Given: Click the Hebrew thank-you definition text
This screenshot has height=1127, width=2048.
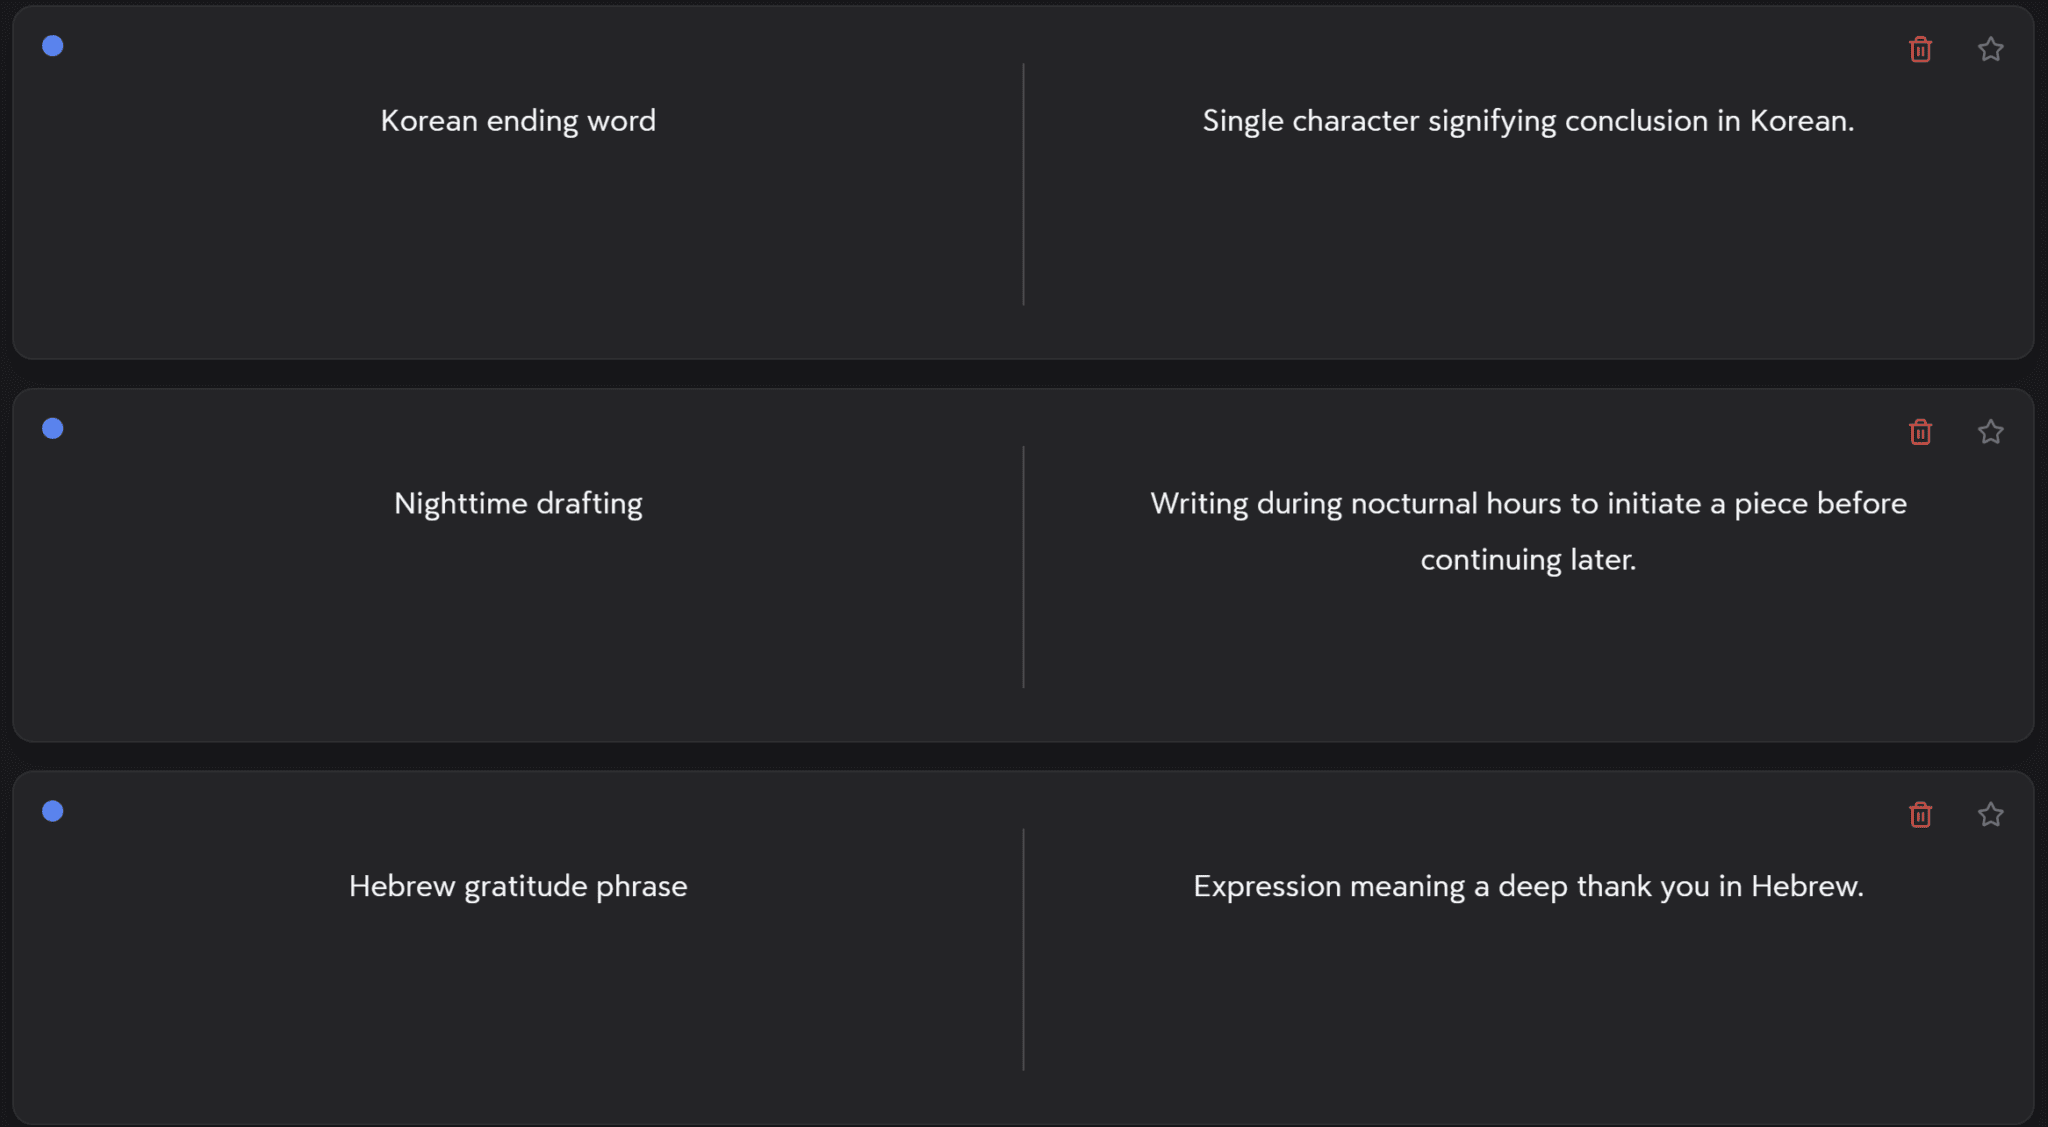Looking at the screenshot, I should [1528, 886].
